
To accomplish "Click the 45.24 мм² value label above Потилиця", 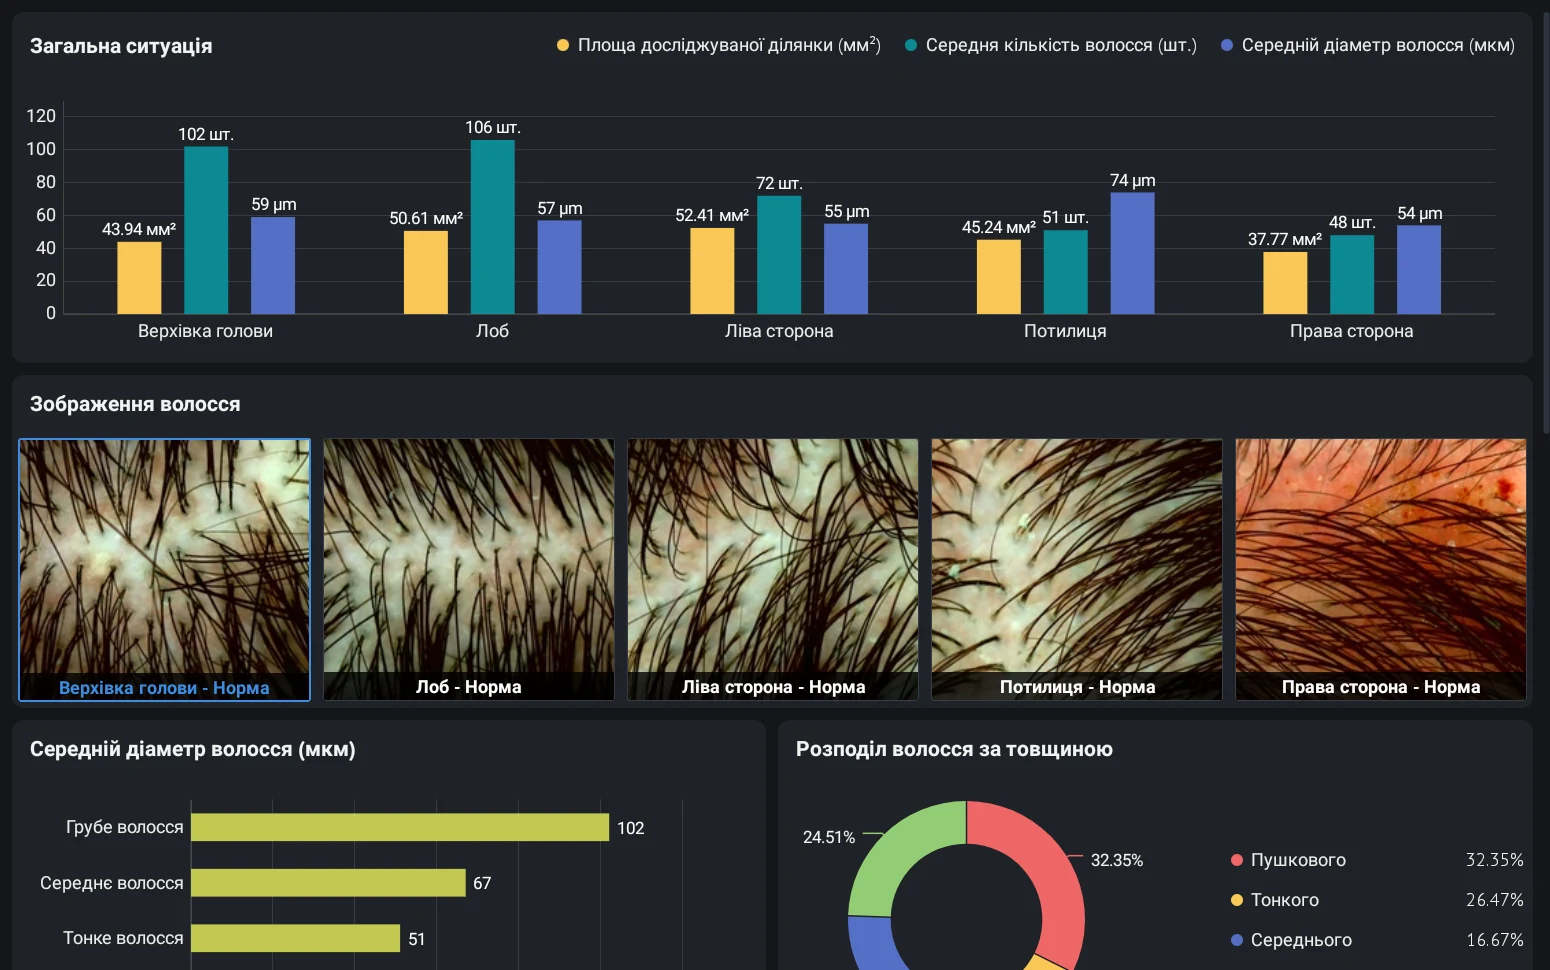I will [x=999, y=227].
